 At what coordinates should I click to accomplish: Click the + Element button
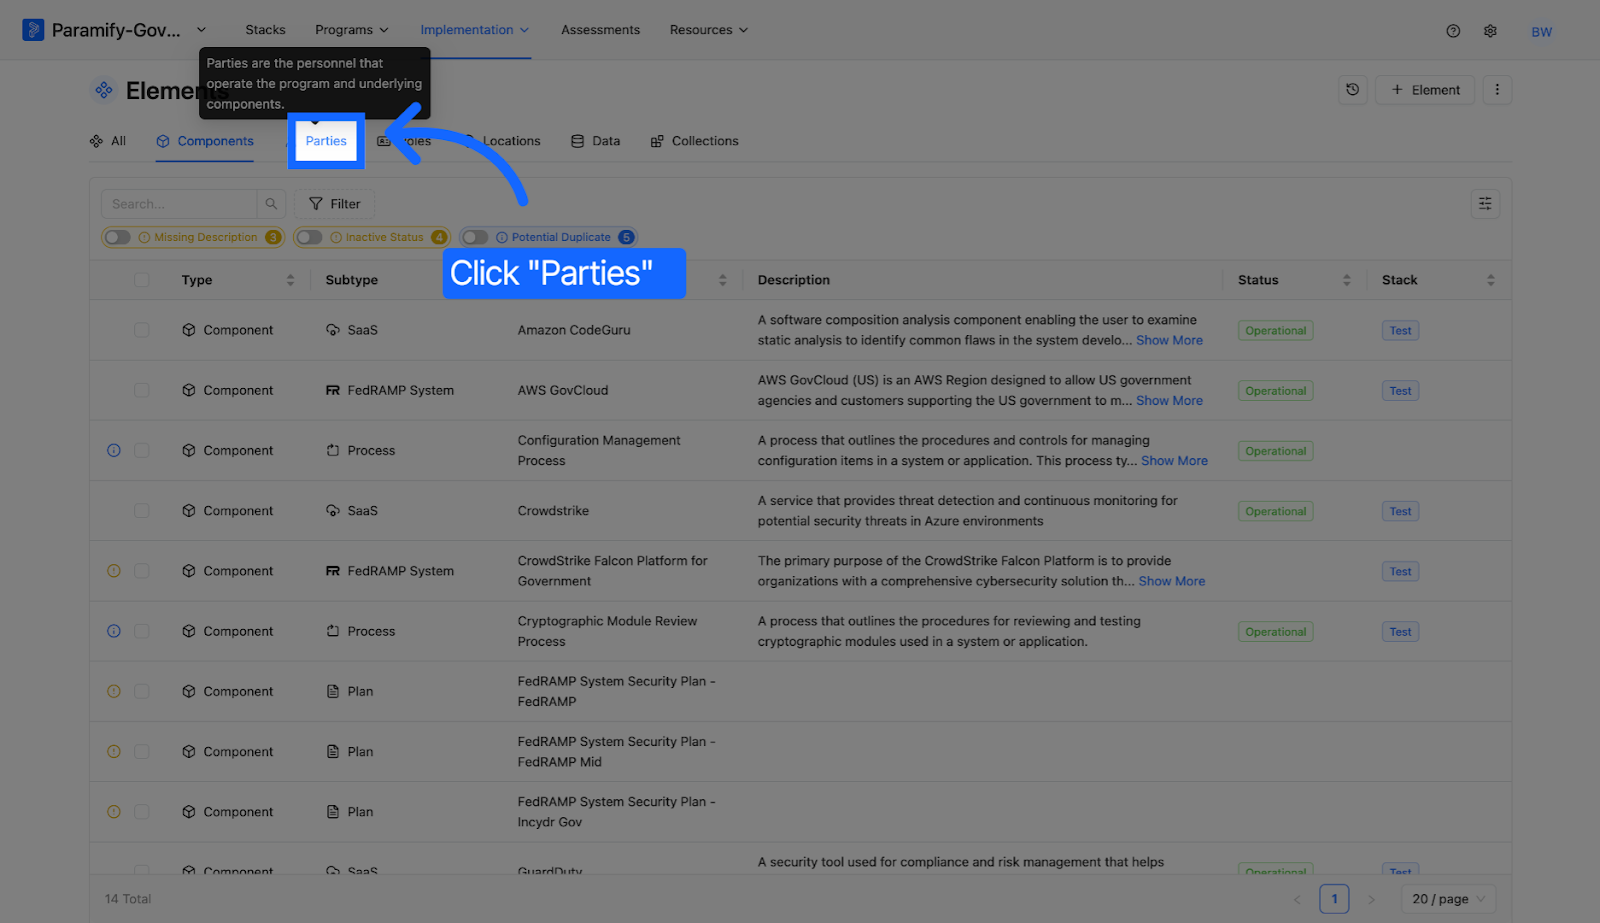(1425, 90)
